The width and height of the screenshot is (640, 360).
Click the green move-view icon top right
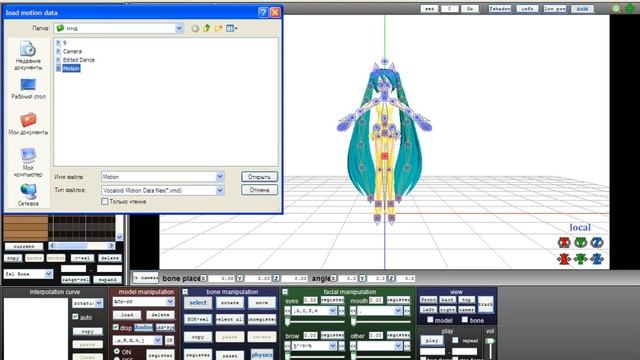tap(630, 8)
